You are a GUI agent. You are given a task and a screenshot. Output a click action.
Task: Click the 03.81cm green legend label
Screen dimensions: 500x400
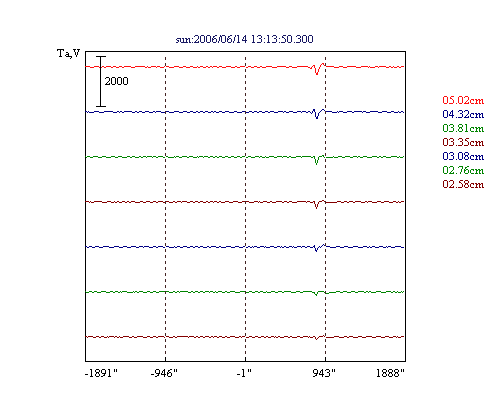pyautogui.click(x=463, y=128)
